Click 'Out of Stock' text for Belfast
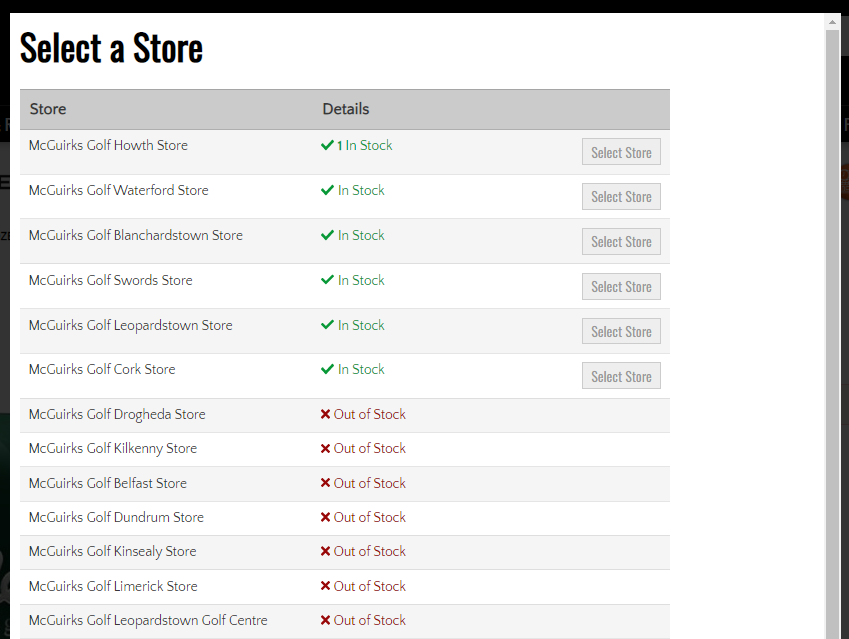This screenshot has height=639, width=849. click(369, 483)
